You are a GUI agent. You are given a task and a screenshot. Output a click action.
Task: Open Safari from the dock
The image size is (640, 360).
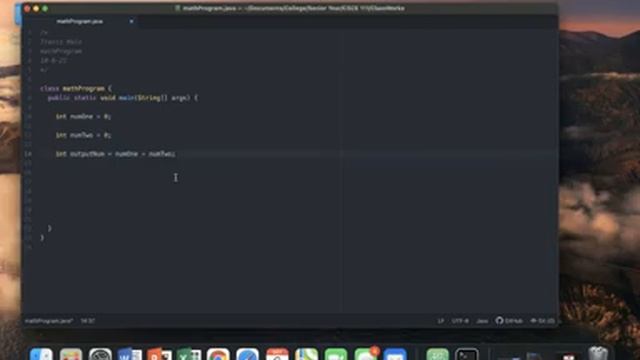click(248, 354)
